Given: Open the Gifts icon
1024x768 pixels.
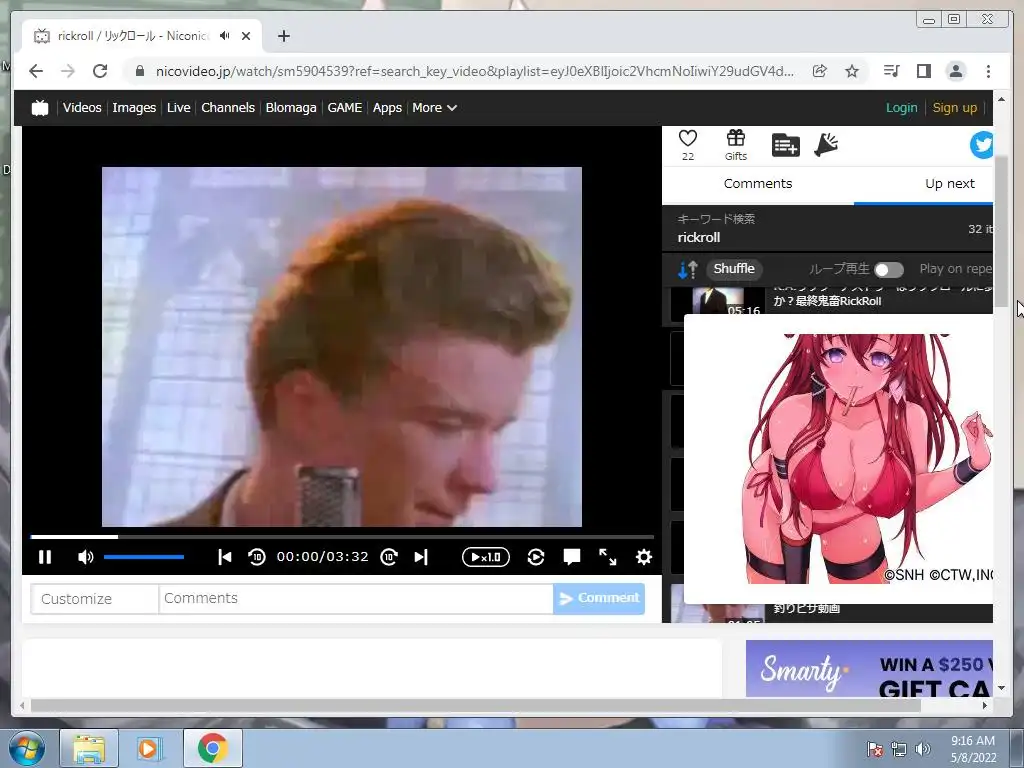Looking at the screenshot, I should click(736, 145).
